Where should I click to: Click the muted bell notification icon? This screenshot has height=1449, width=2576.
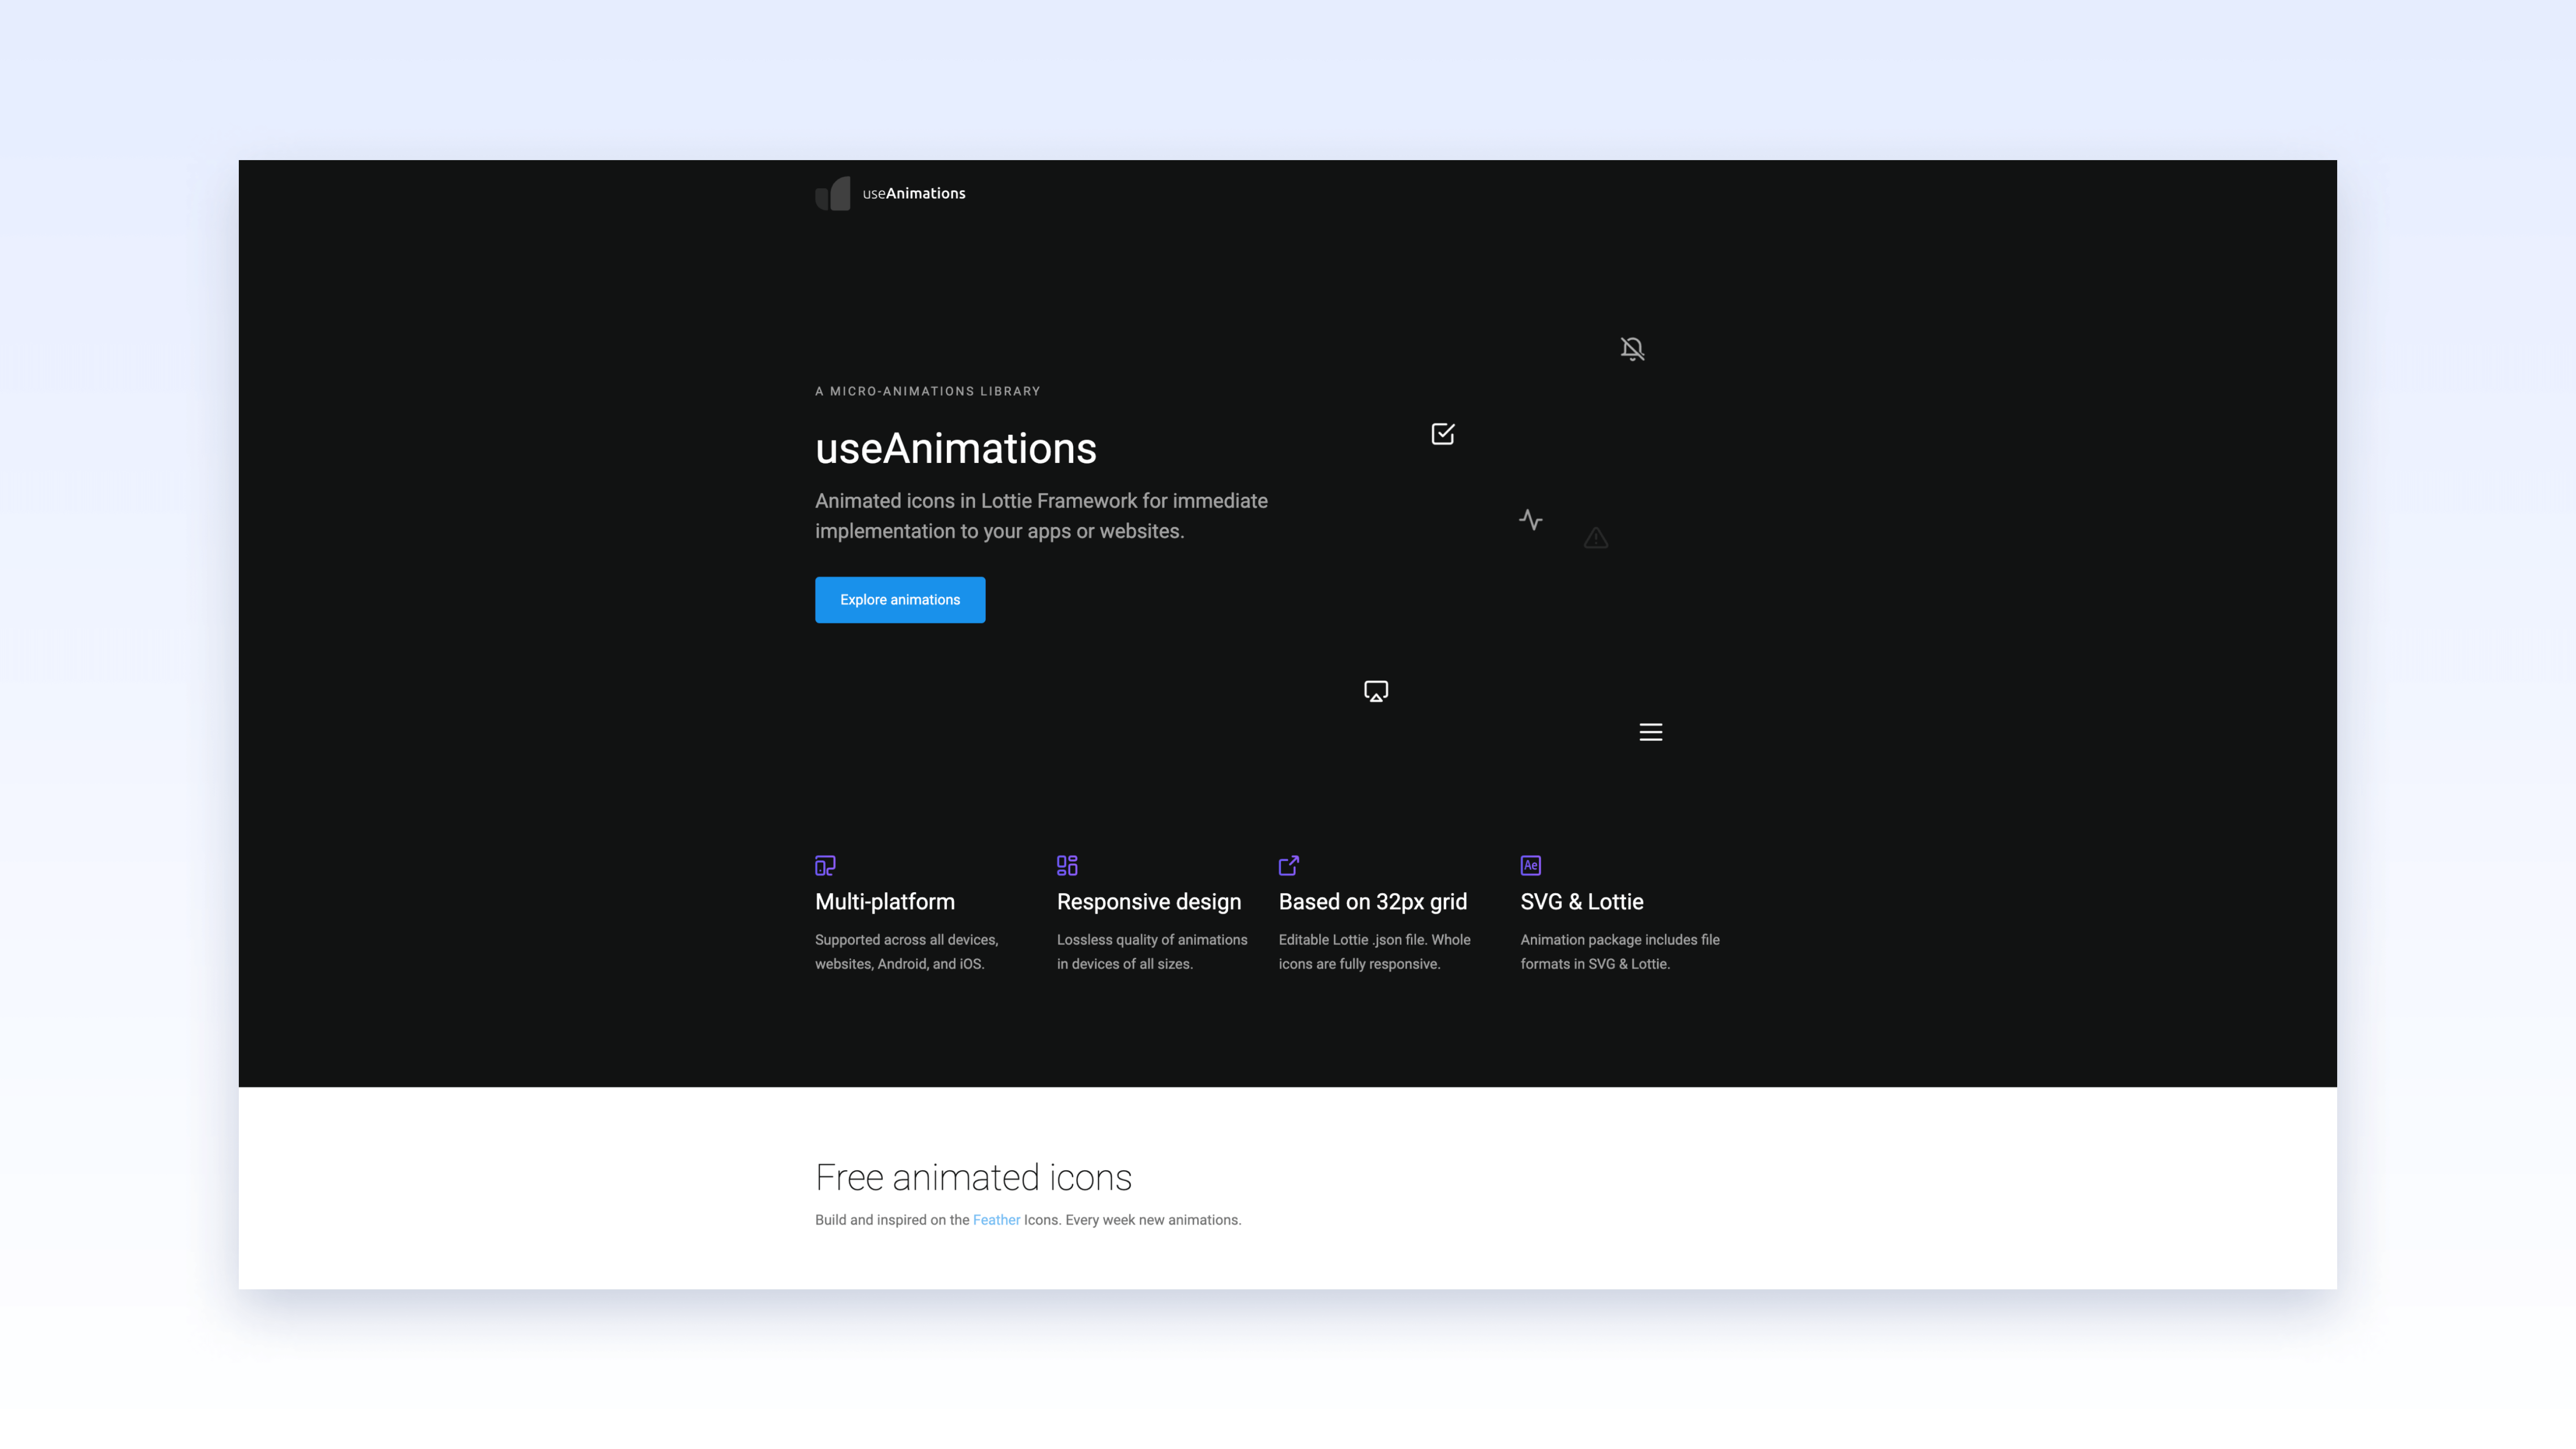(x=1632, y=348)
